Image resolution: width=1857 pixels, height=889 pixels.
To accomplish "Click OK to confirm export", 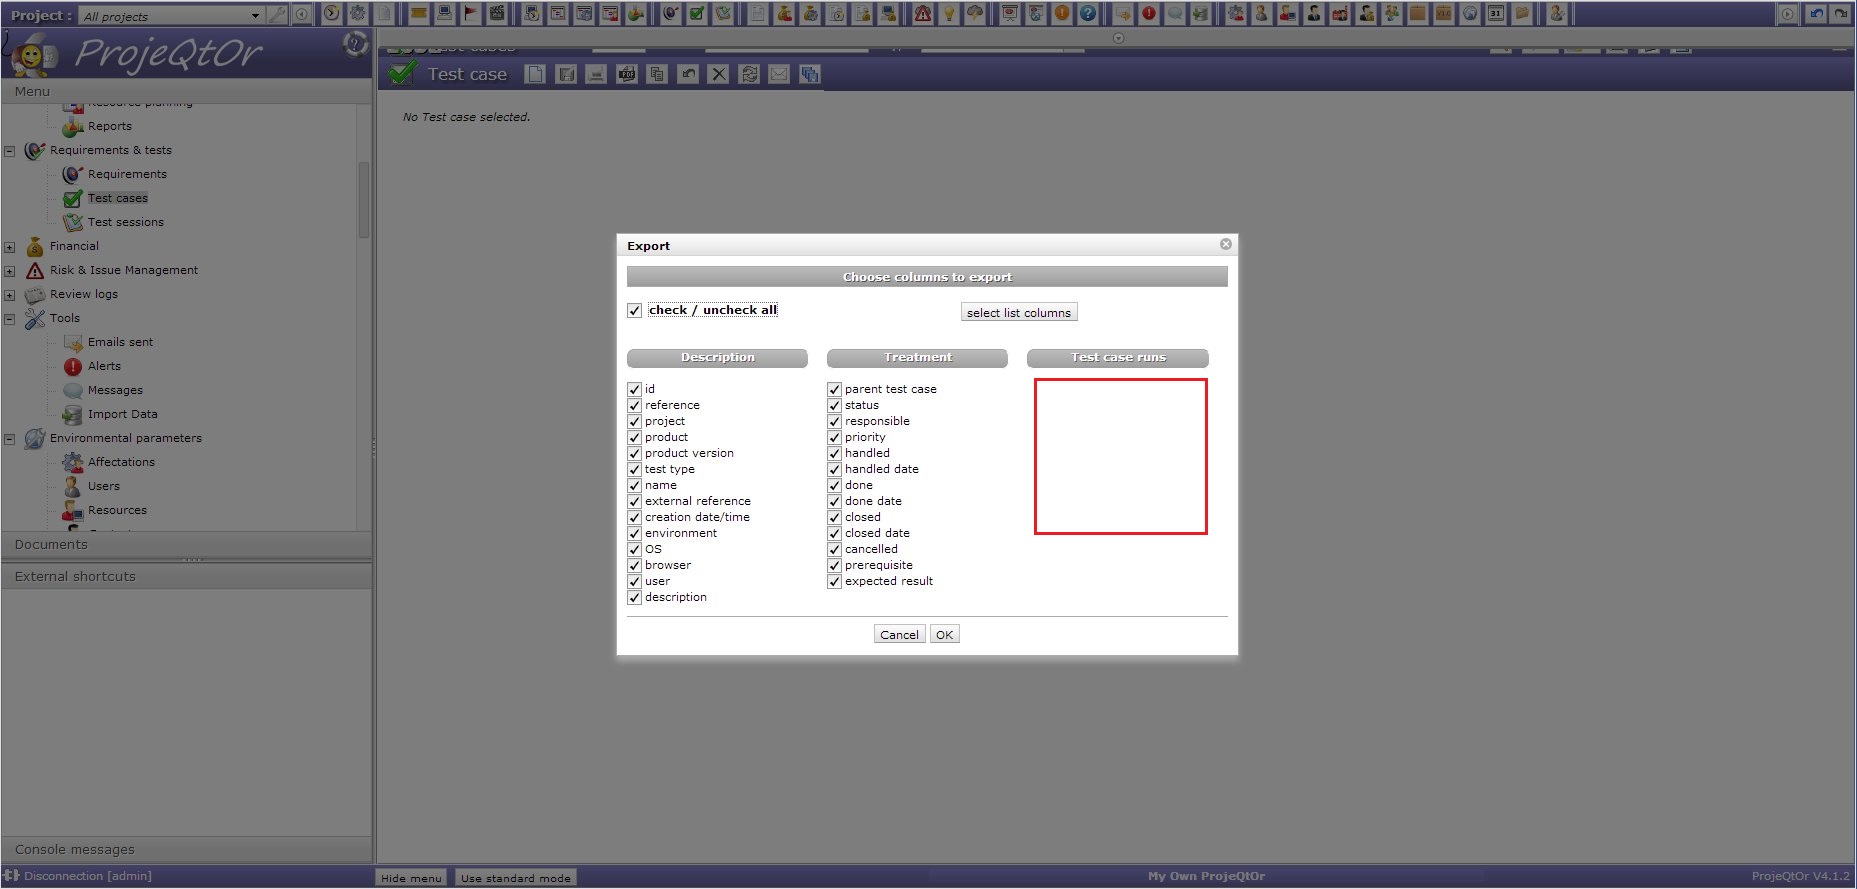I will [944, 635].
